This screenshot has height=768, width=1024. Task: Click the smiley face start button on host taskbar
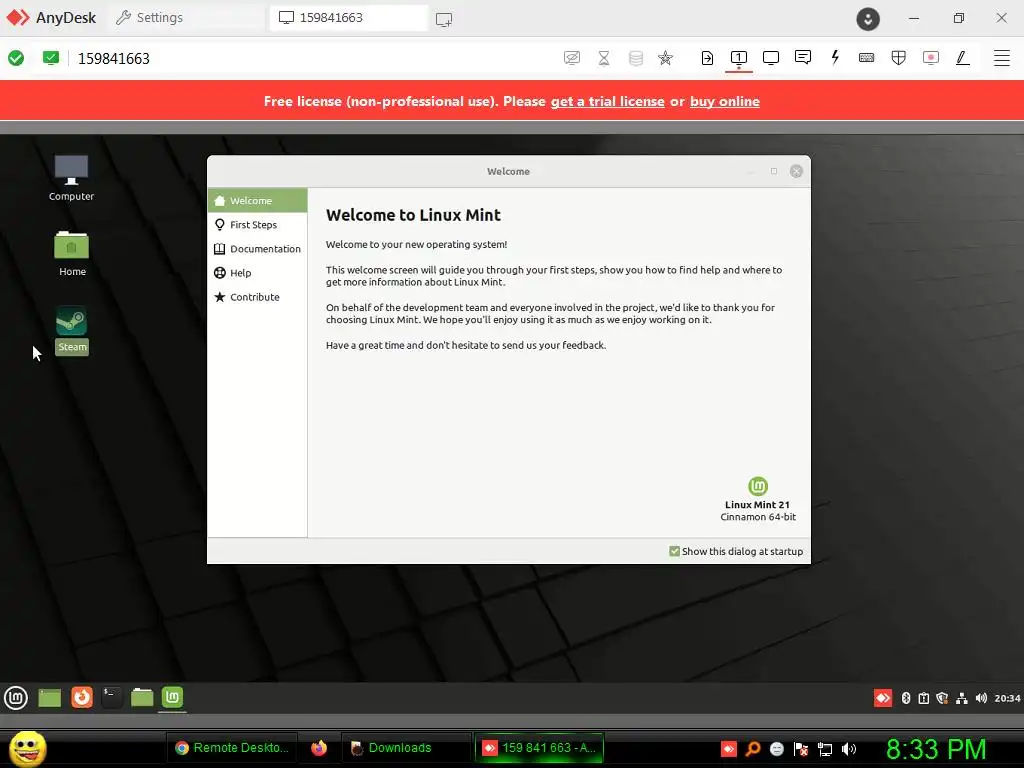point(27,748)
